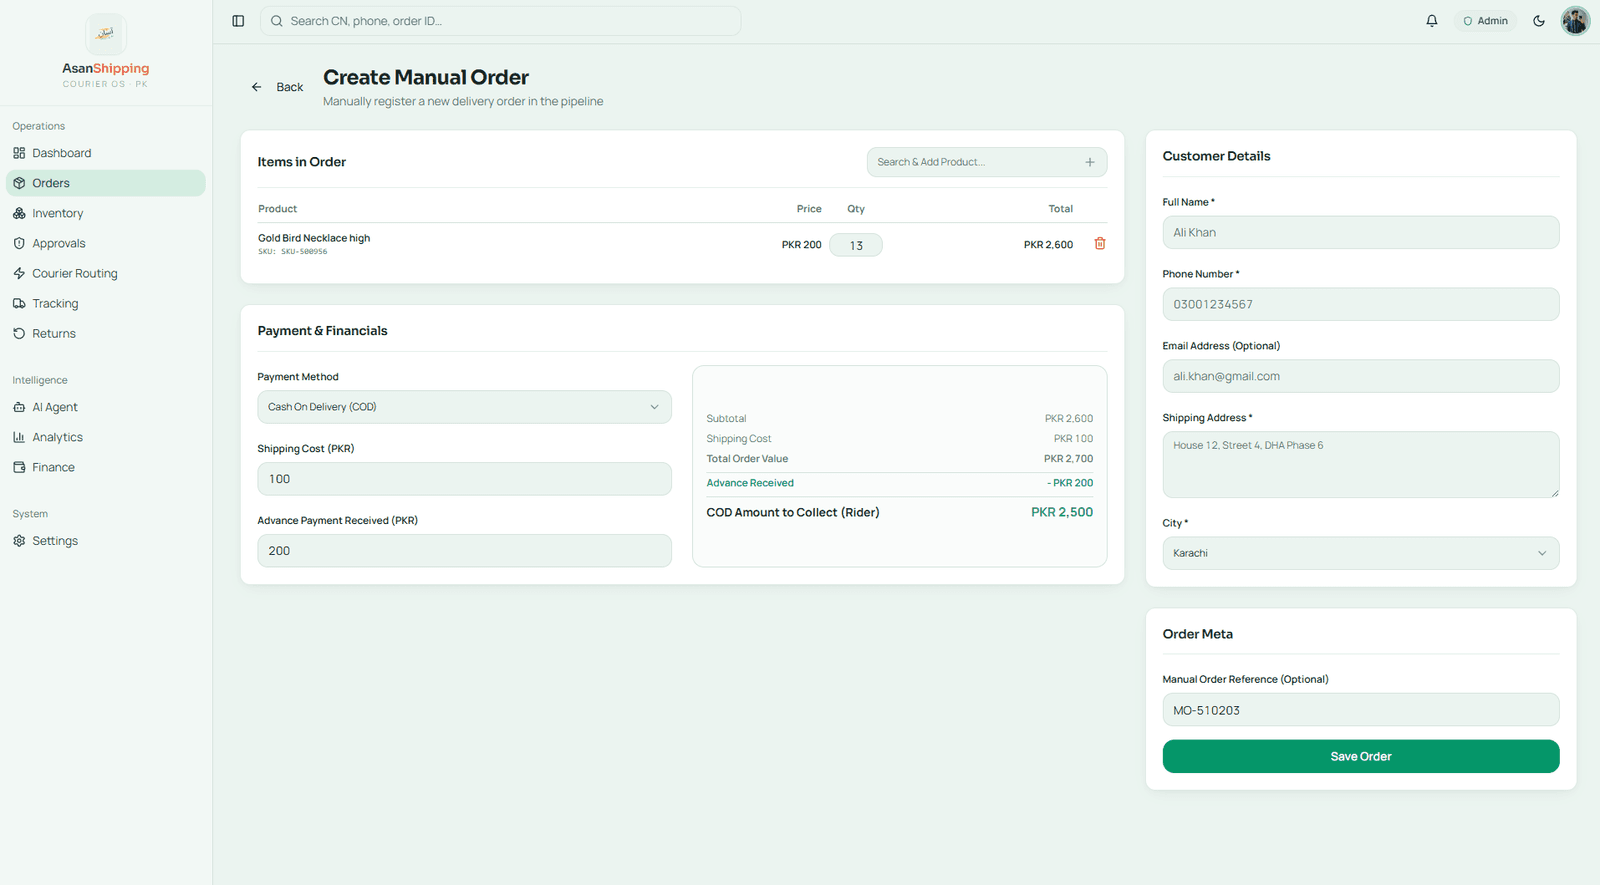
Task: Open the Inventory section
Action: pyautogui.click(x=106, y=213)
